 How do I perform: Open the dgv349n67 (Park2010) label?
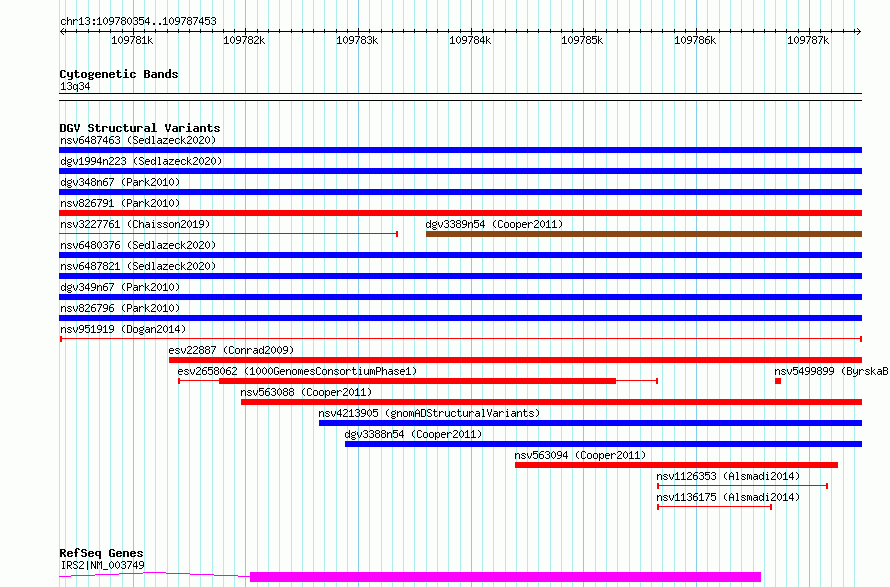coord(120,287)
